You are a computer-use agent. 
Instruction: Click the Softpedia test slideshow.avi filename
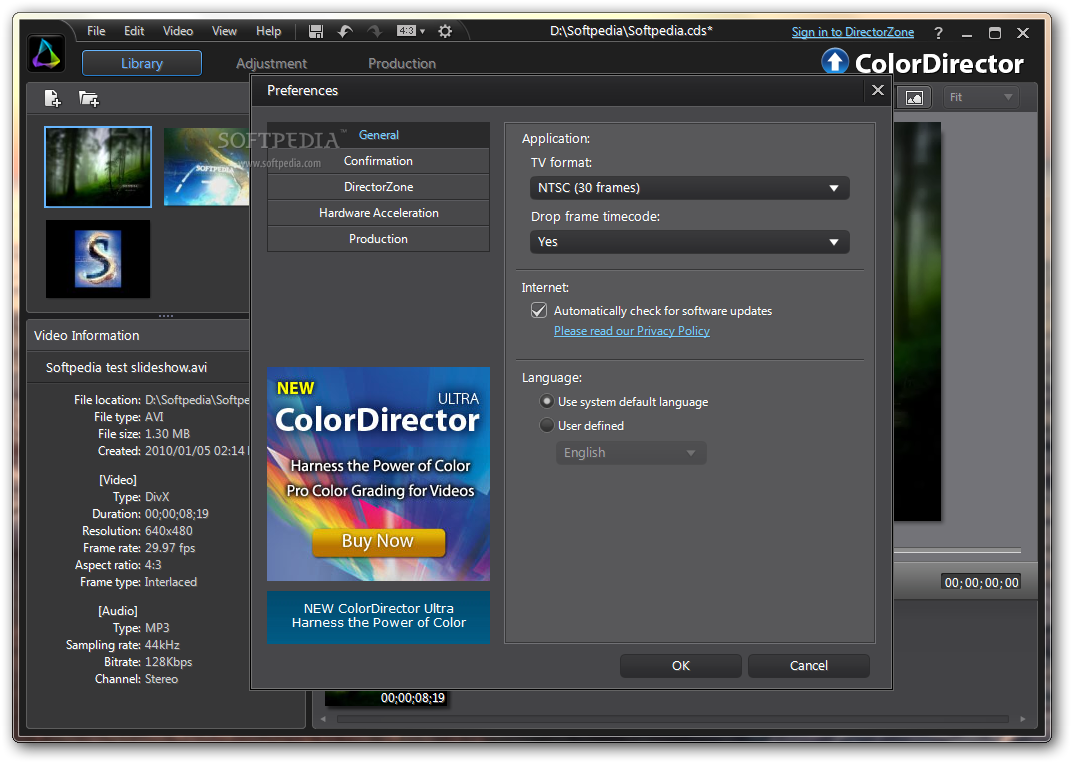point(126,368)
